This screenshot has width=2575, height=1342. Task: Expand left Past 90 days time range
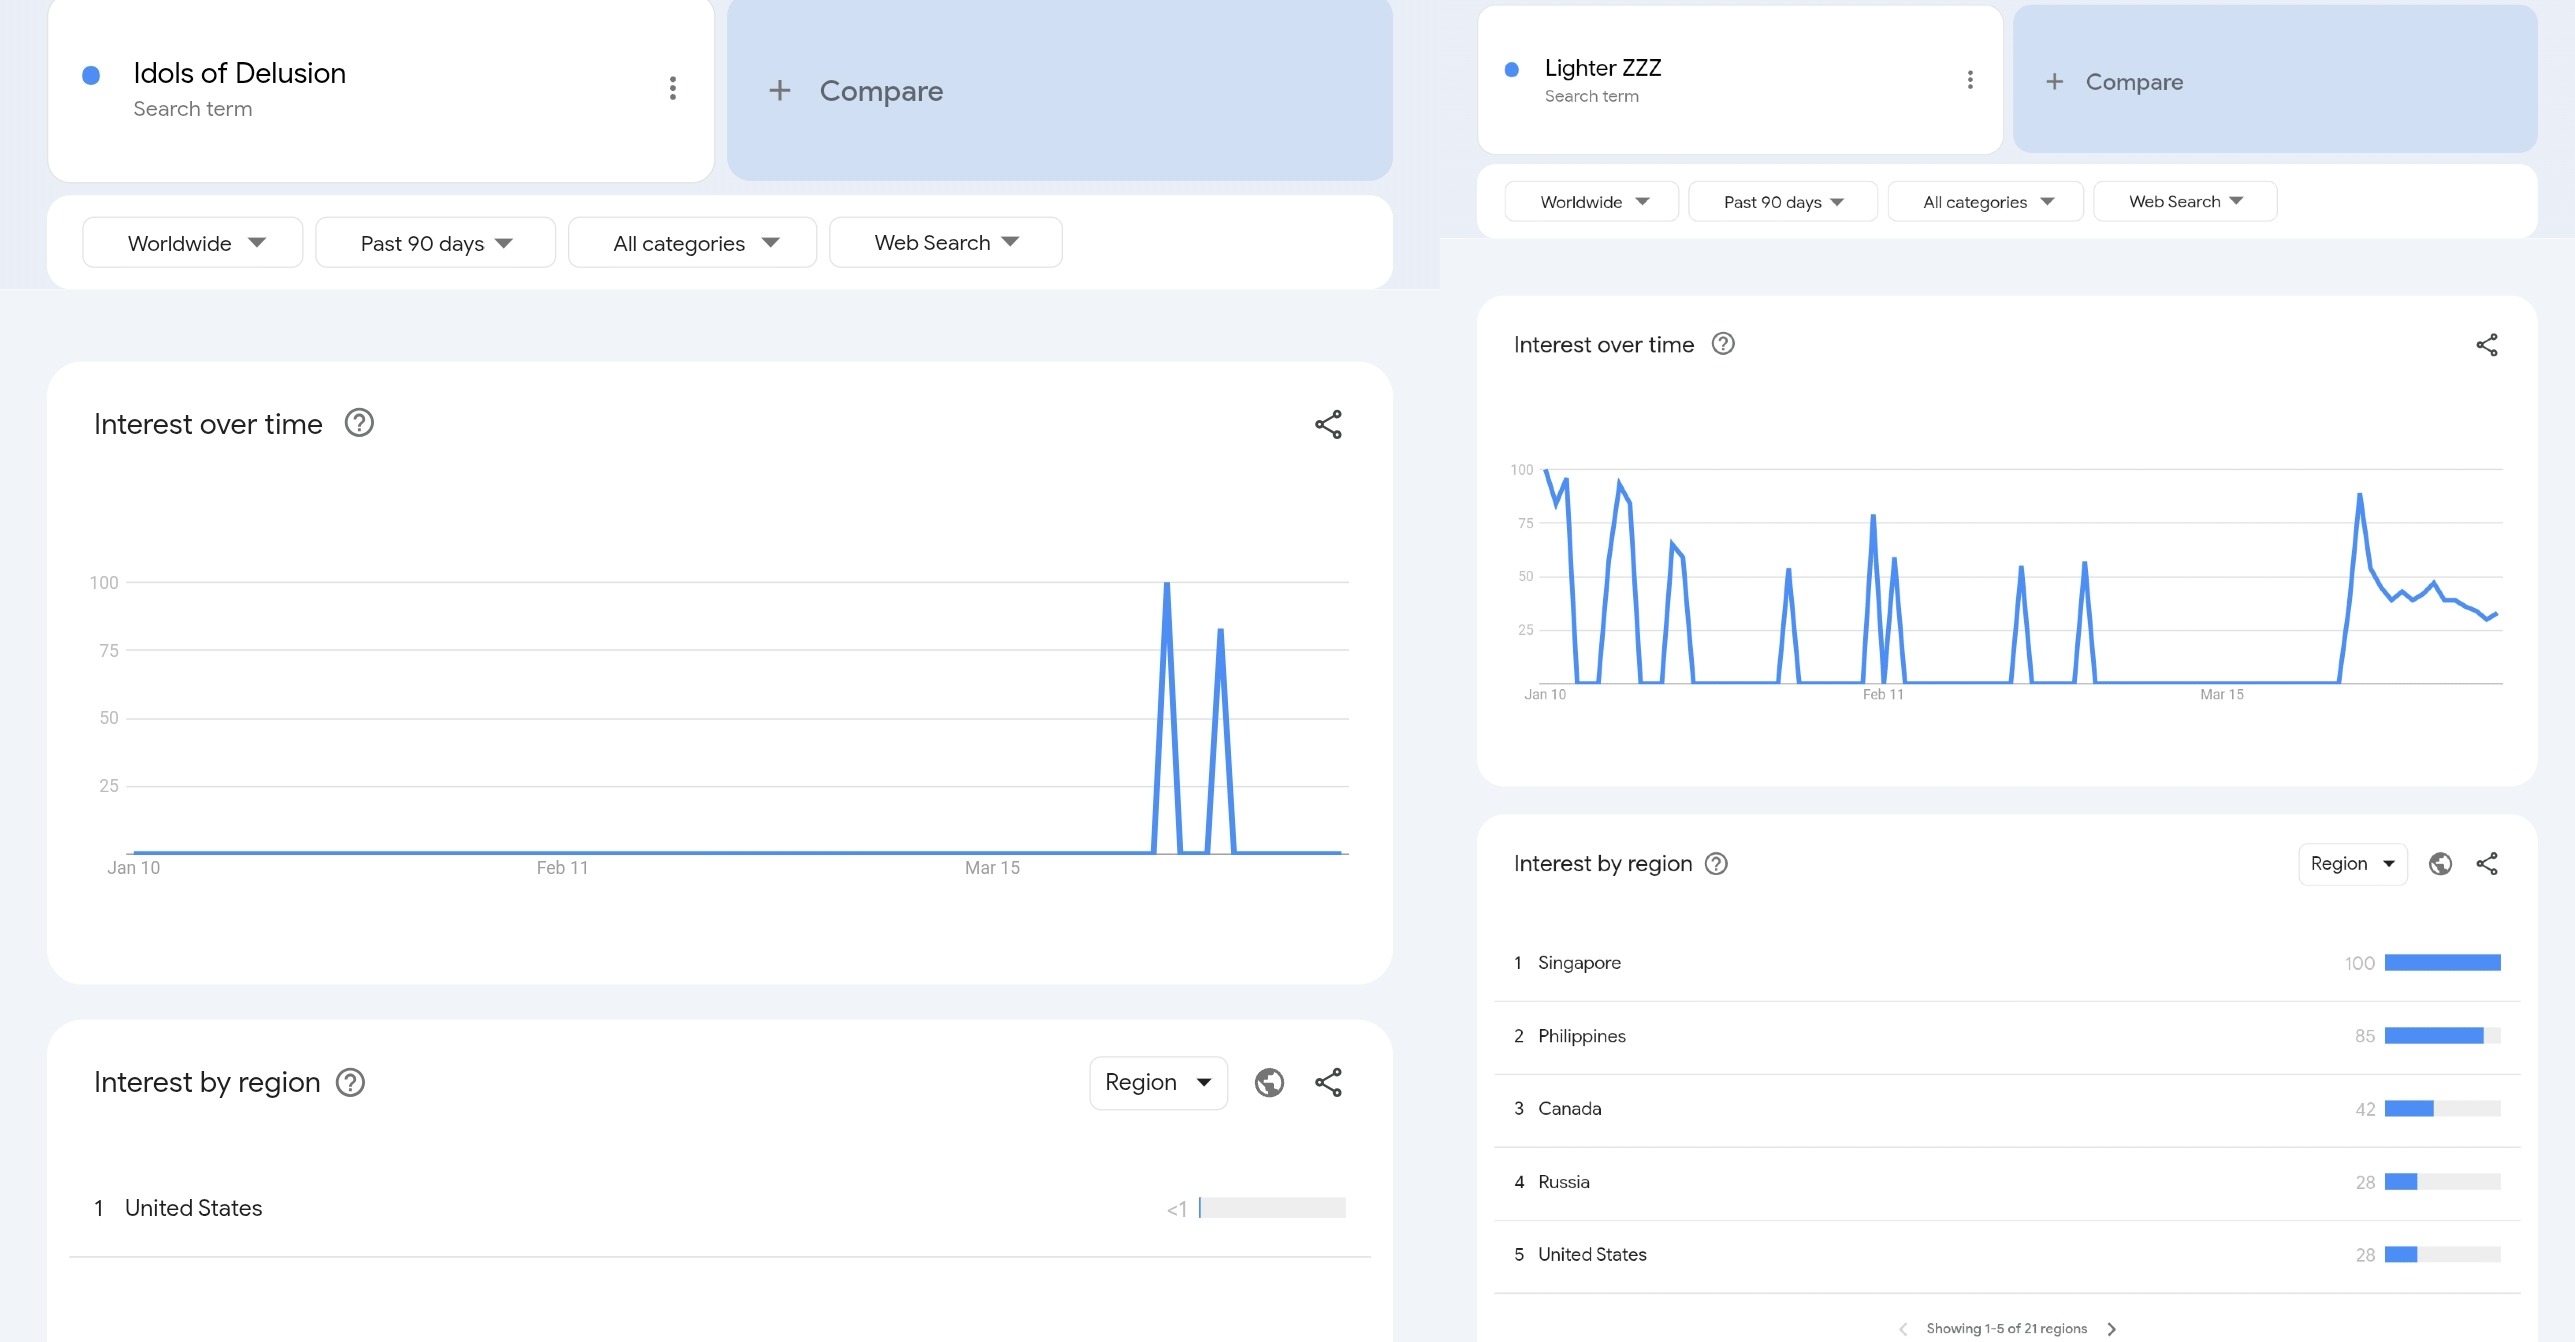point(435,243)
